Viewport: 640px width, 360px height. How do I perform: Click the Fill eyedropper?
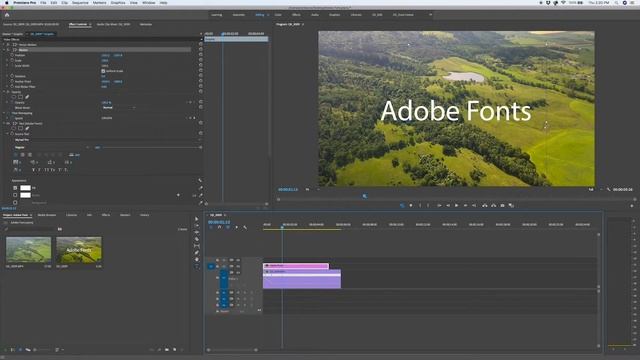coord(200,188)
